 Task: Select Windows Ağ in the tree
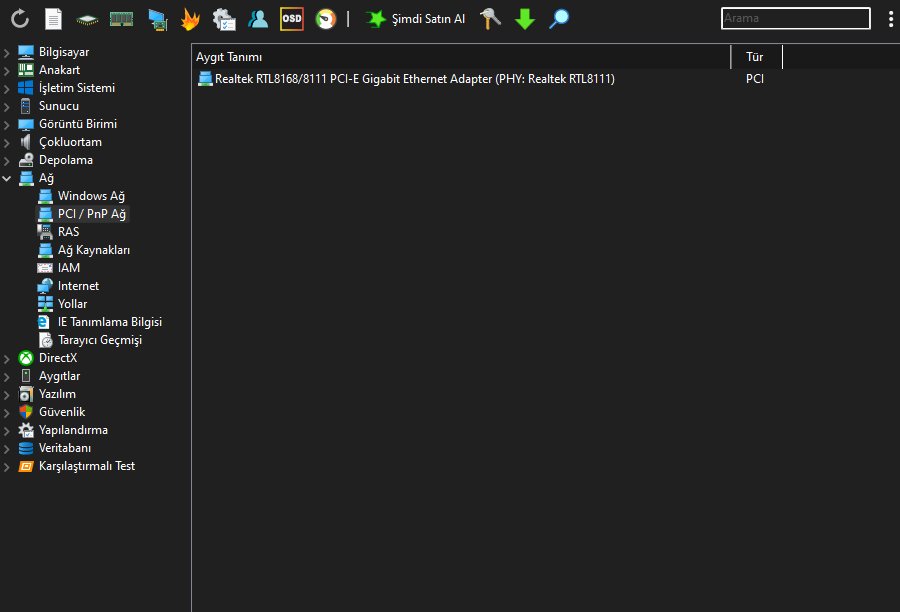coord(90,196)
